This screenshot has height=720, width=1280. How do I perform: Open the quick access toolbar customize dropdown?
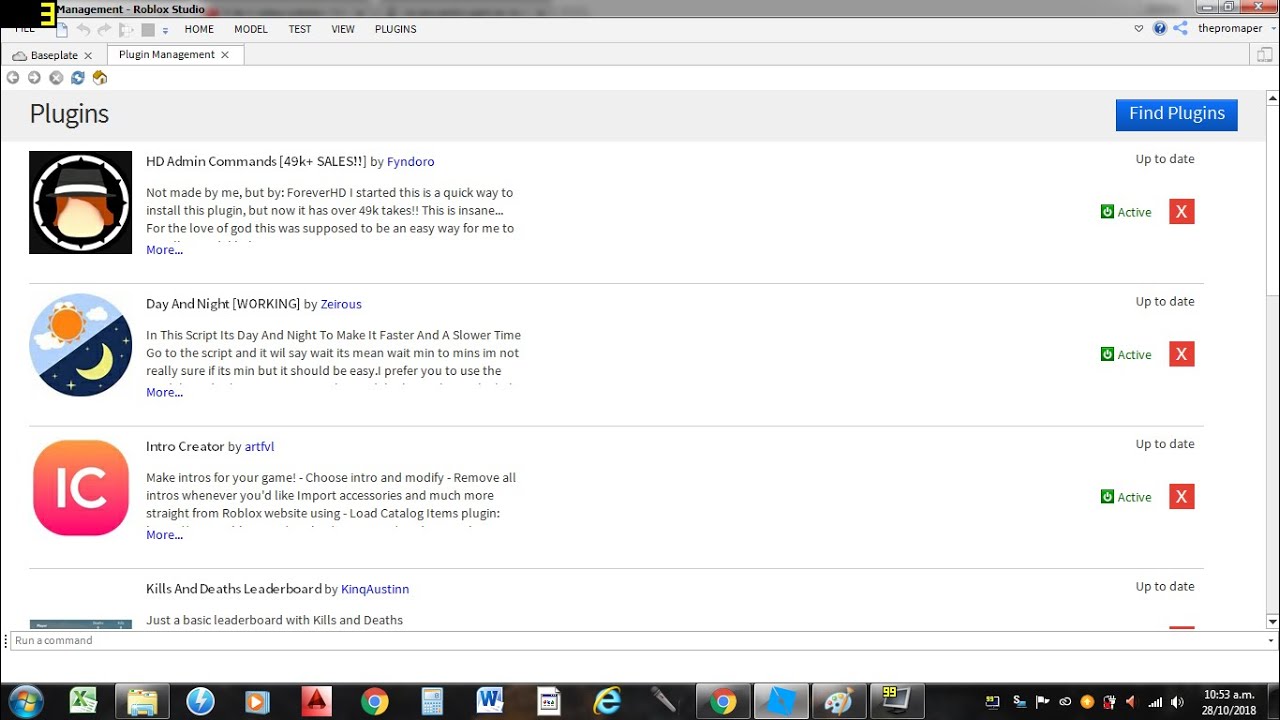point(165,30)
